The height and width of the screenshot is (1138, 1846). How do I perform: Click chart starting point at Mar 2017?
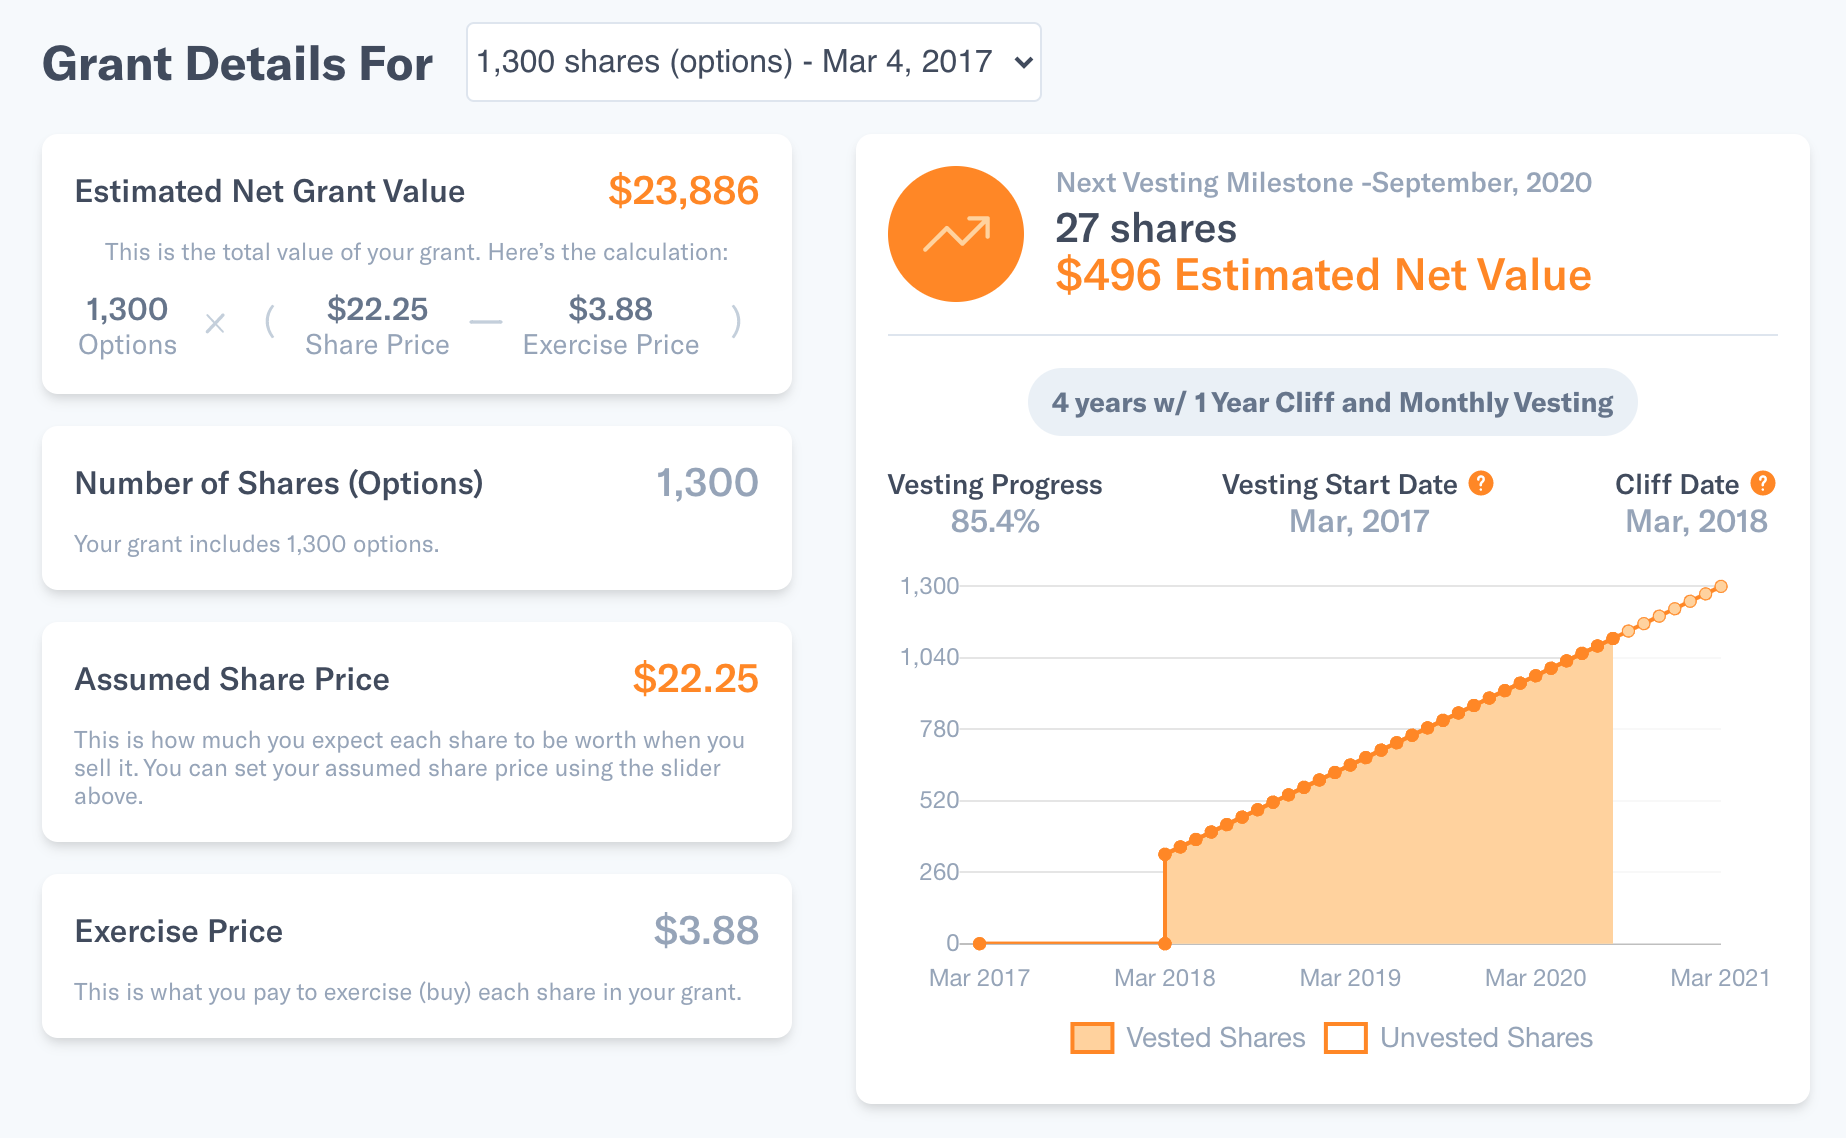click(x=980, y=943)
